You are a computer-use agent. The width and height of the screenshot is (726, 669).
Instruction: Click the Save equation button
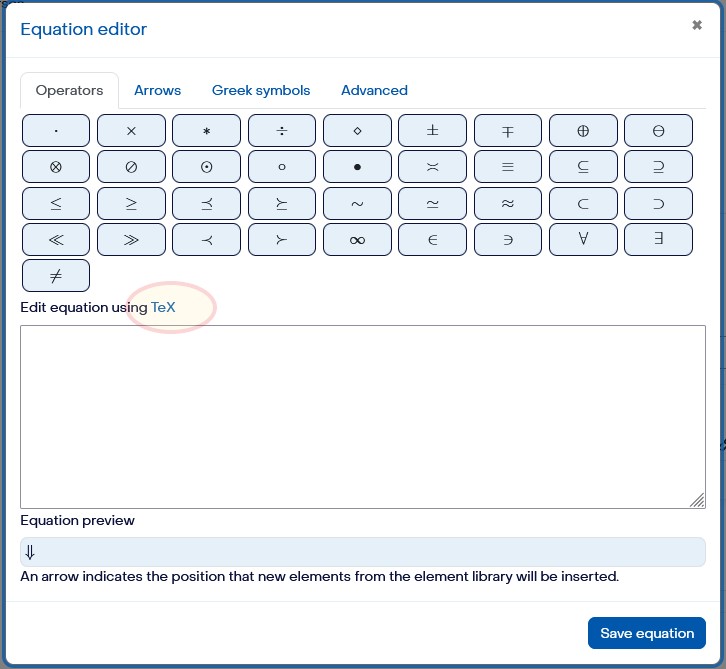click(646, 633)
